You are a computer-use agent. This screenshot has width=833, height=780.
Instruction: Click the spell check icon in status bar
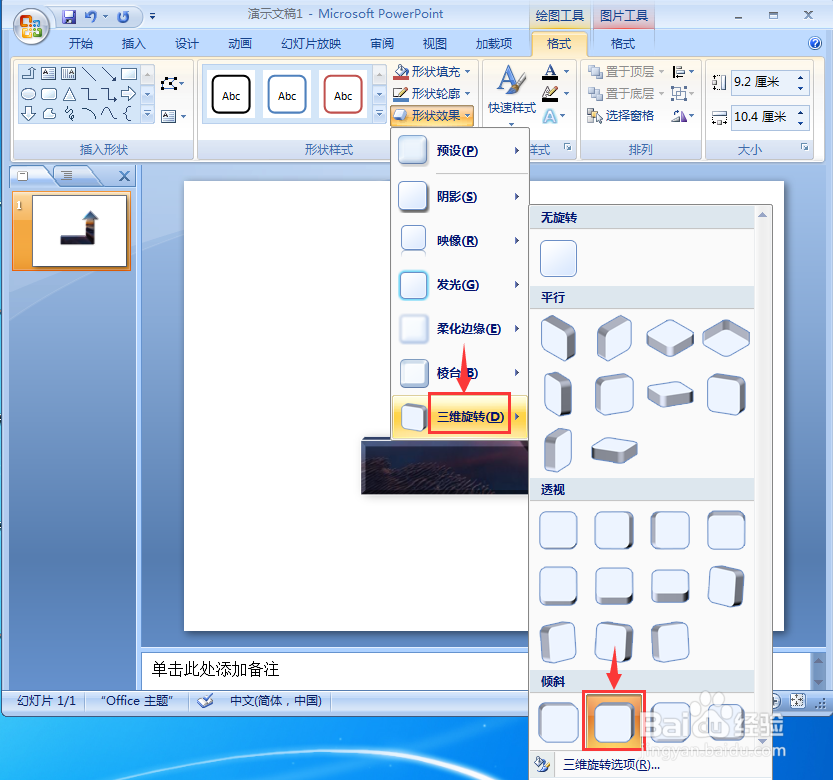[206, 701]
